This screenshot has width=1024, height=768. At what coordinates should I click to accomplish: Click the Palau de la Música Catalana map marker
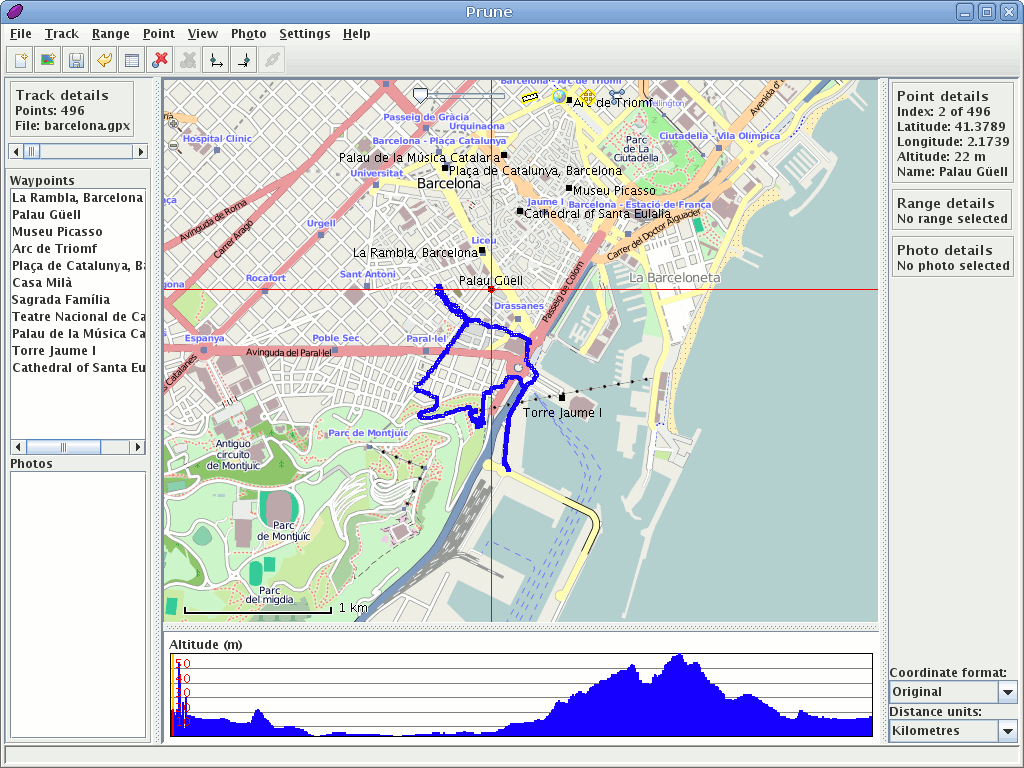(x=504, y=155)
